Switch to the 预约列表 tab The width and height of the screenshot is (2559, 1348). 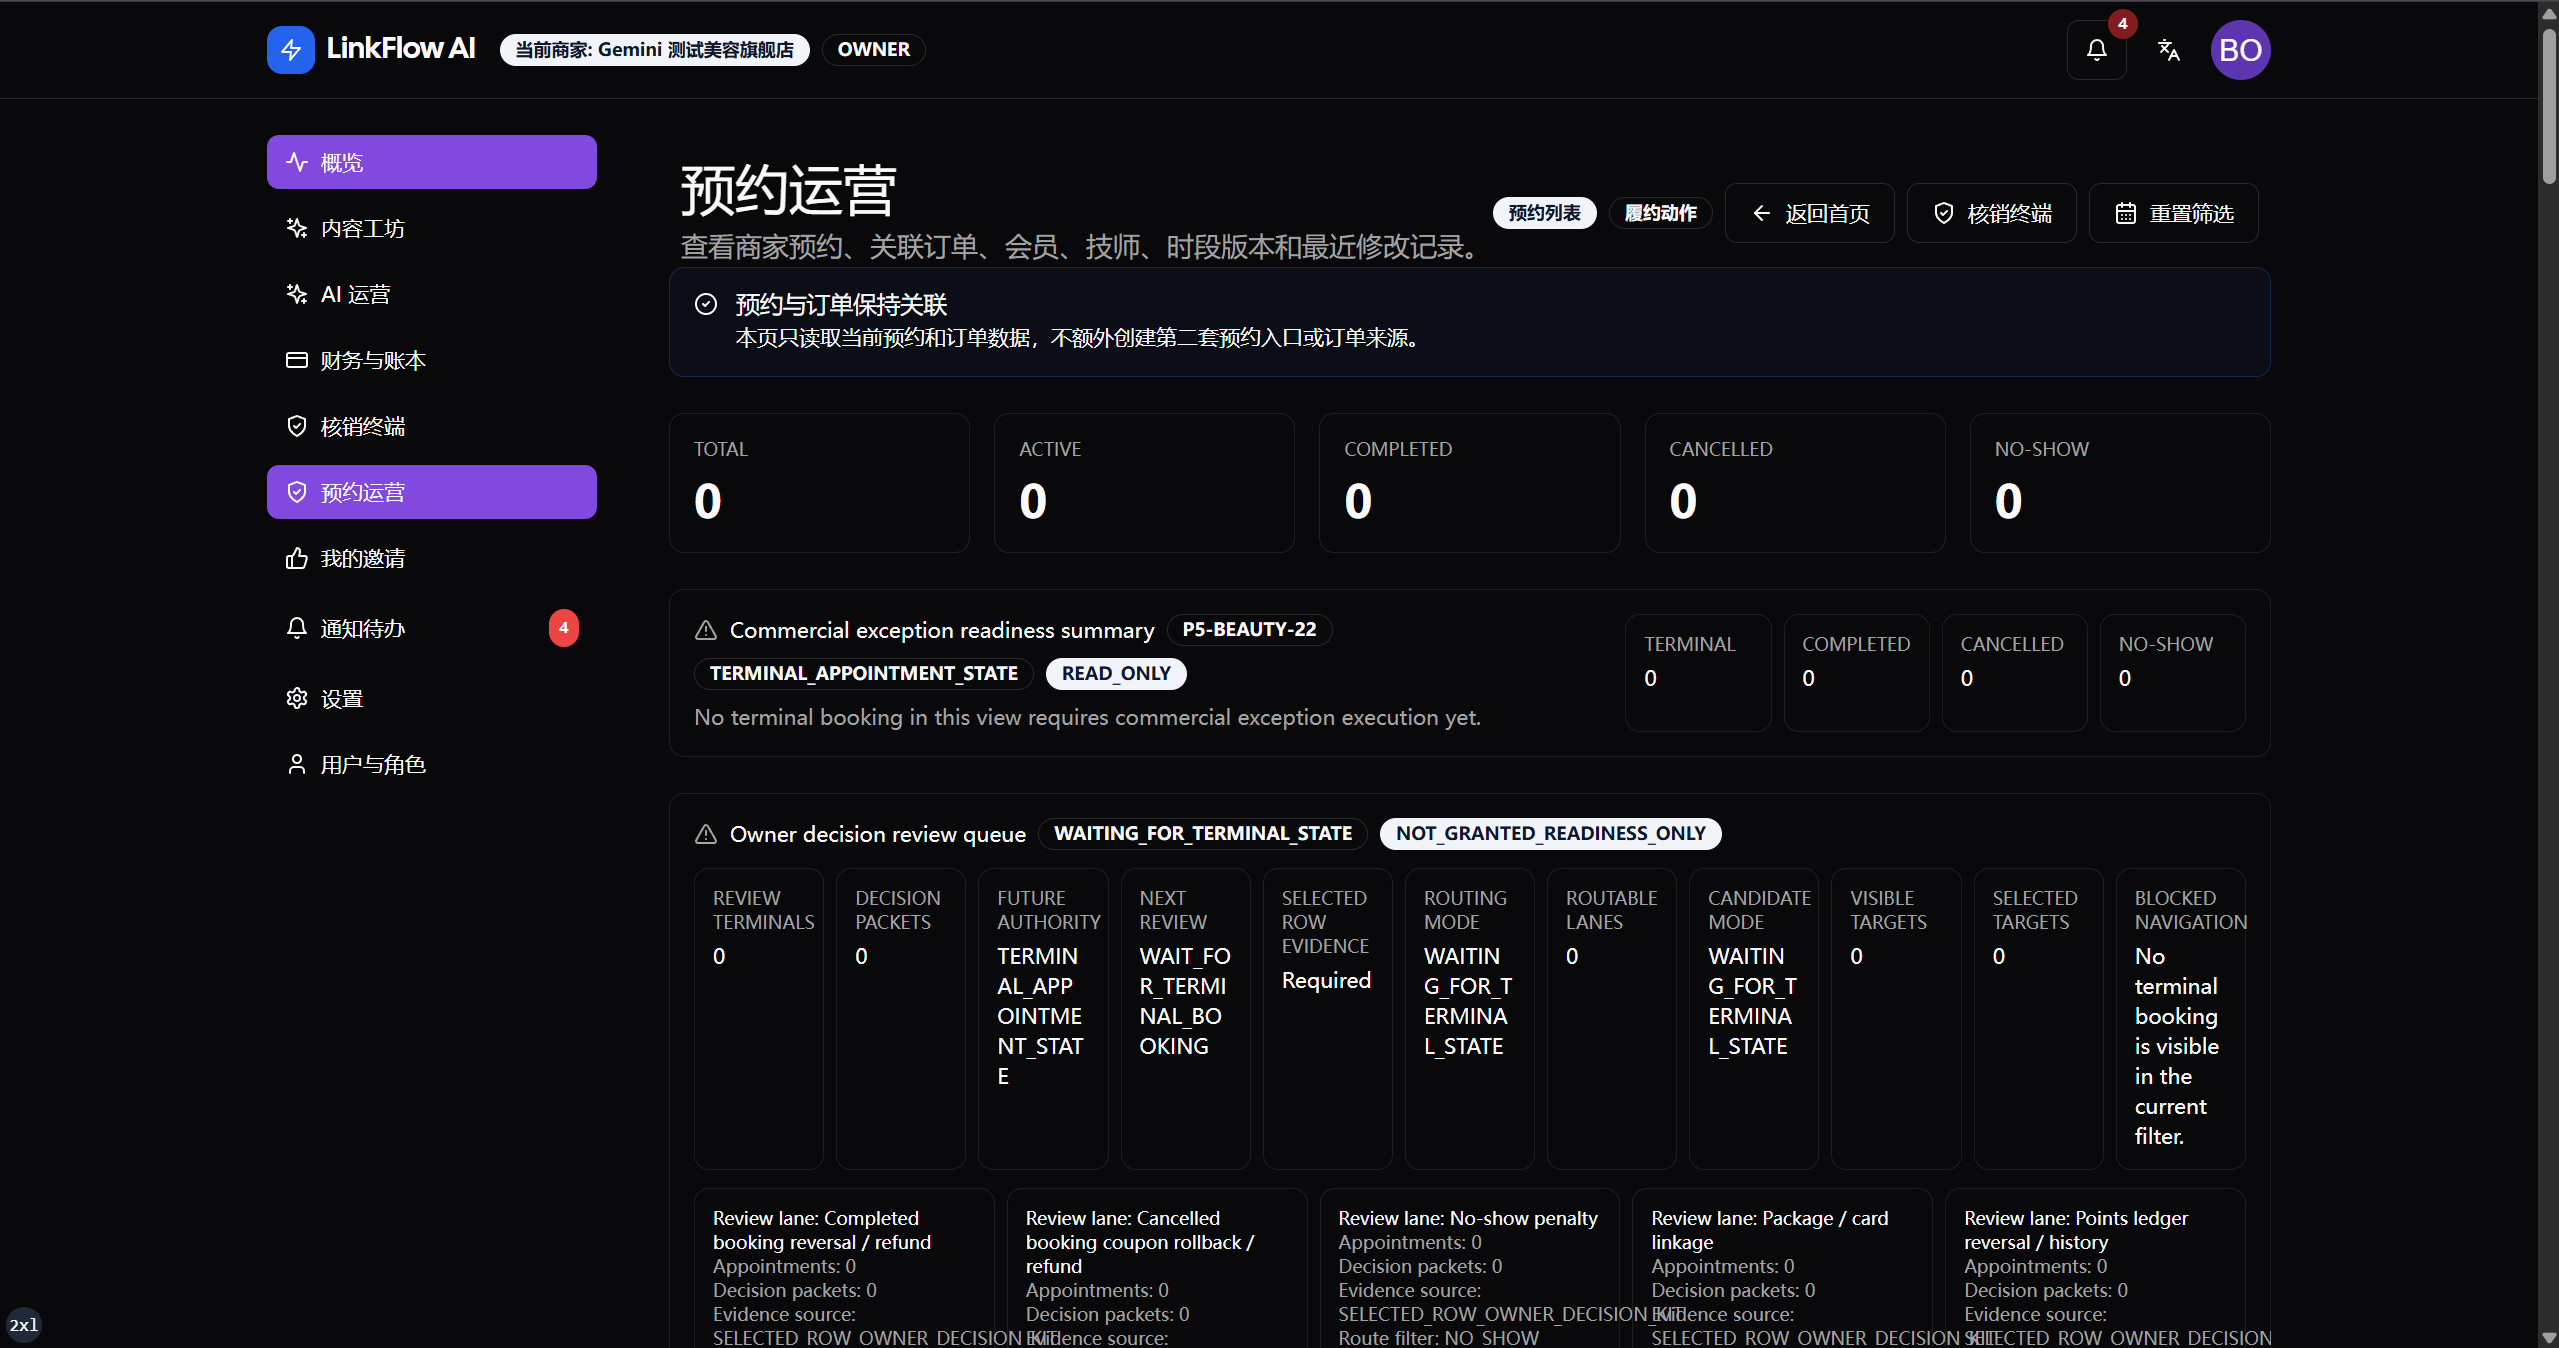[1544, 213]
